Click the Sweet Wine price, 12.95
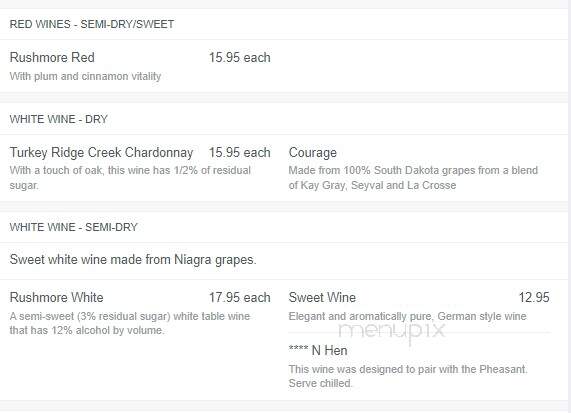This screenshot has width=571, height=413. pyautogui.click(x=534, y=298)
